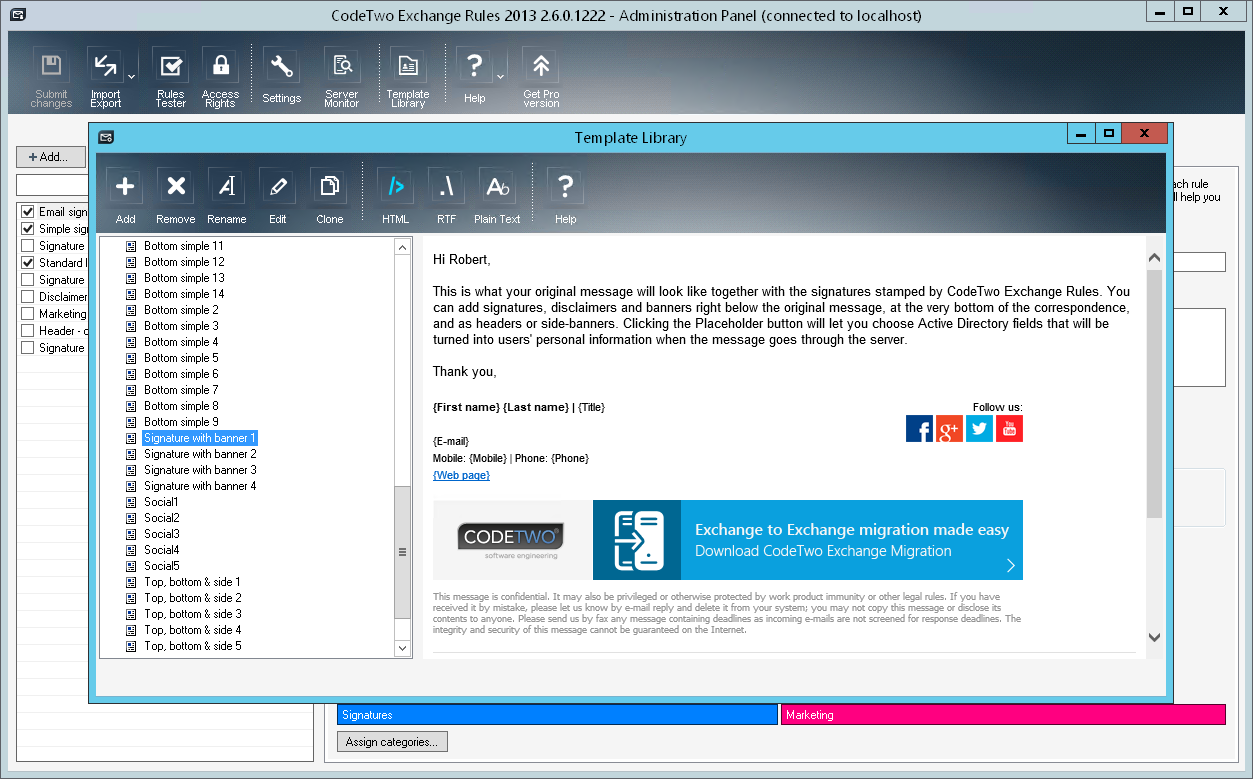Click template list scrollbar up arrow
1253x779 pixels.
403,246
